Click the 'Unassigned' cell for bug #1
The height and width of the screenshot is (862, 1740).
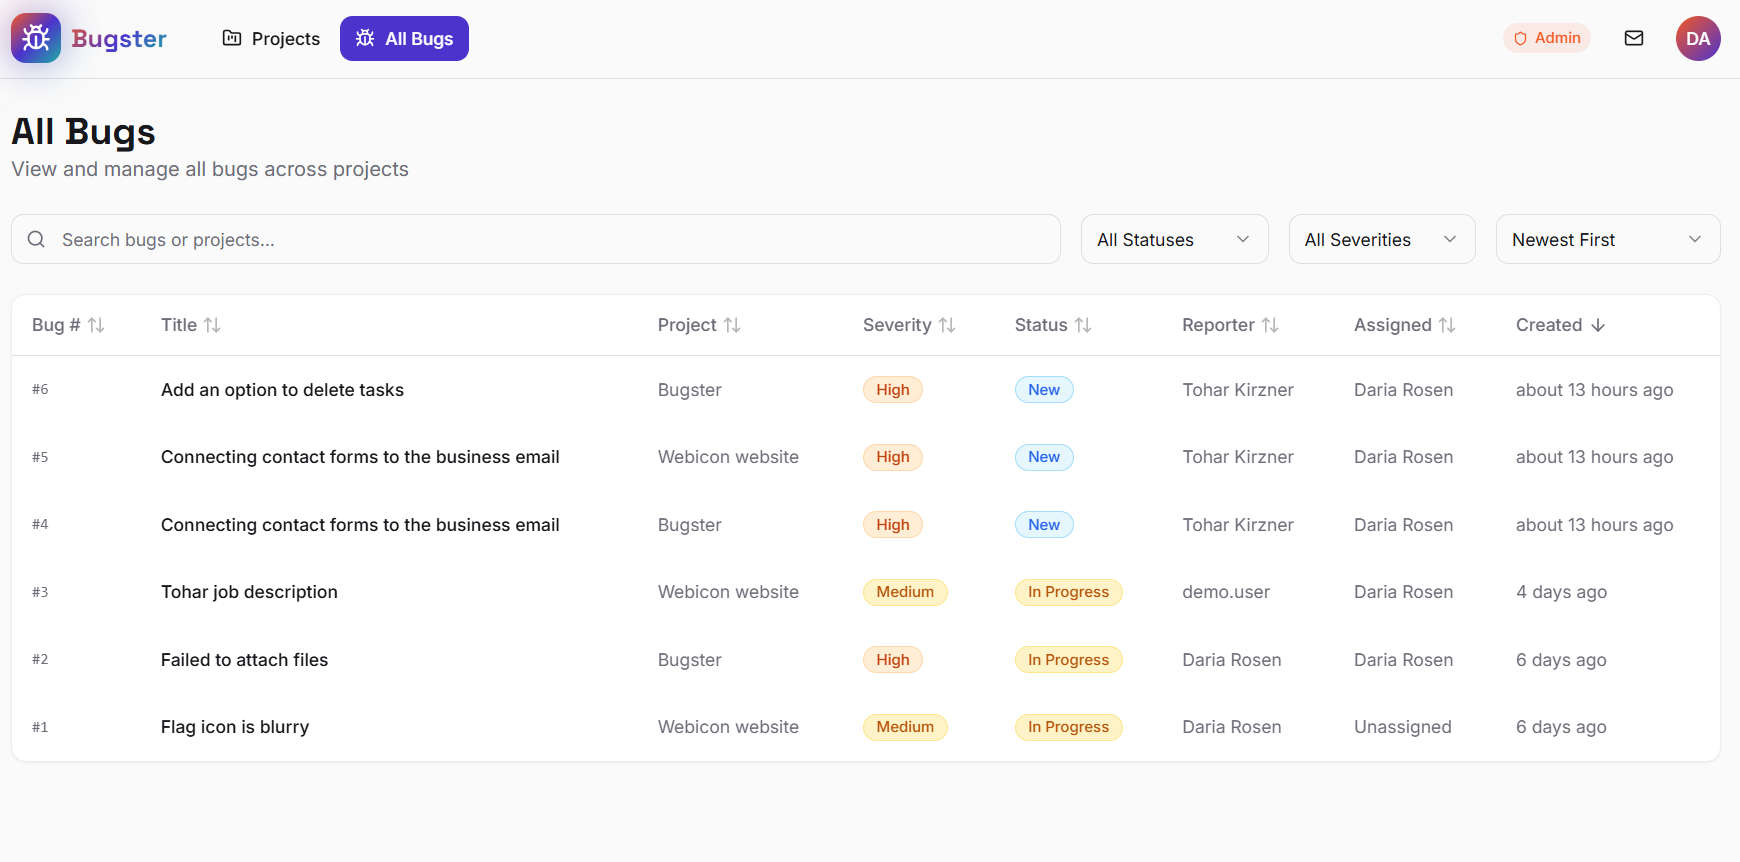[x=1402, y=727]
